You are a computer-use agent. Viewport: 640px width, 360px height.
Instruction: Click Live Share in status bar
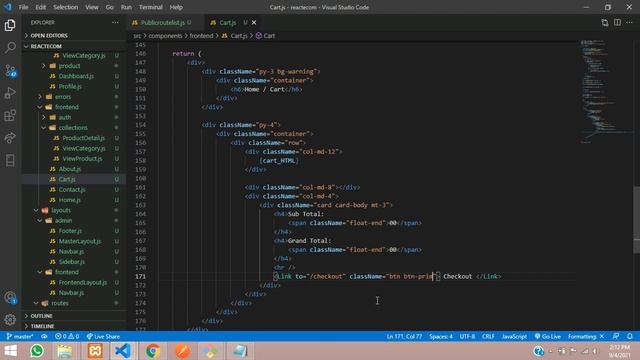103,336
